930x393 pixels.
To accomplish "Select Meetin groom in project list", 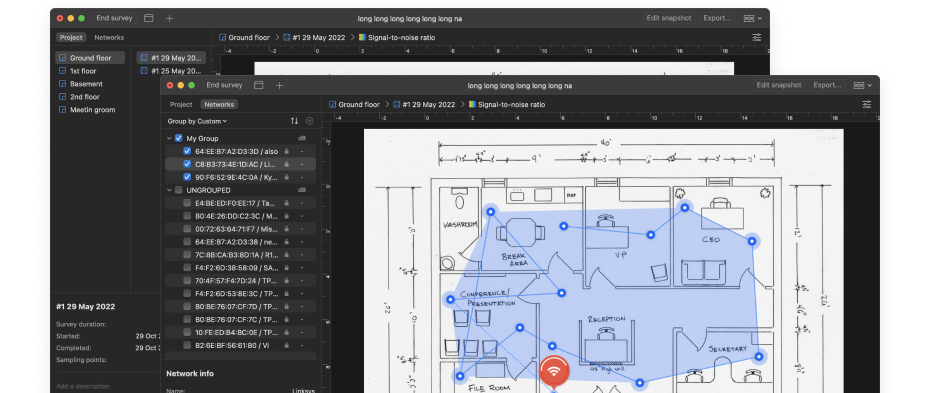I will click(90, 110).
